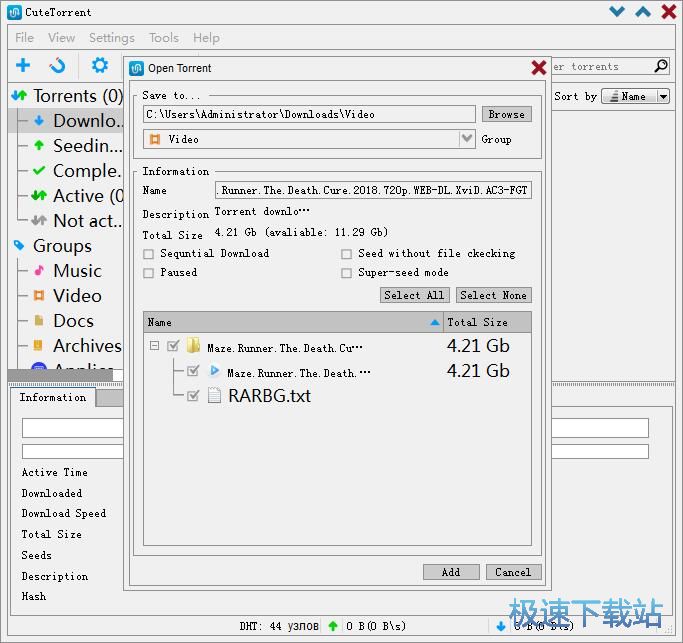683x643 pixels.
Task: Click the blue plus add torrent icon
Action: click(x=23, y=66)
